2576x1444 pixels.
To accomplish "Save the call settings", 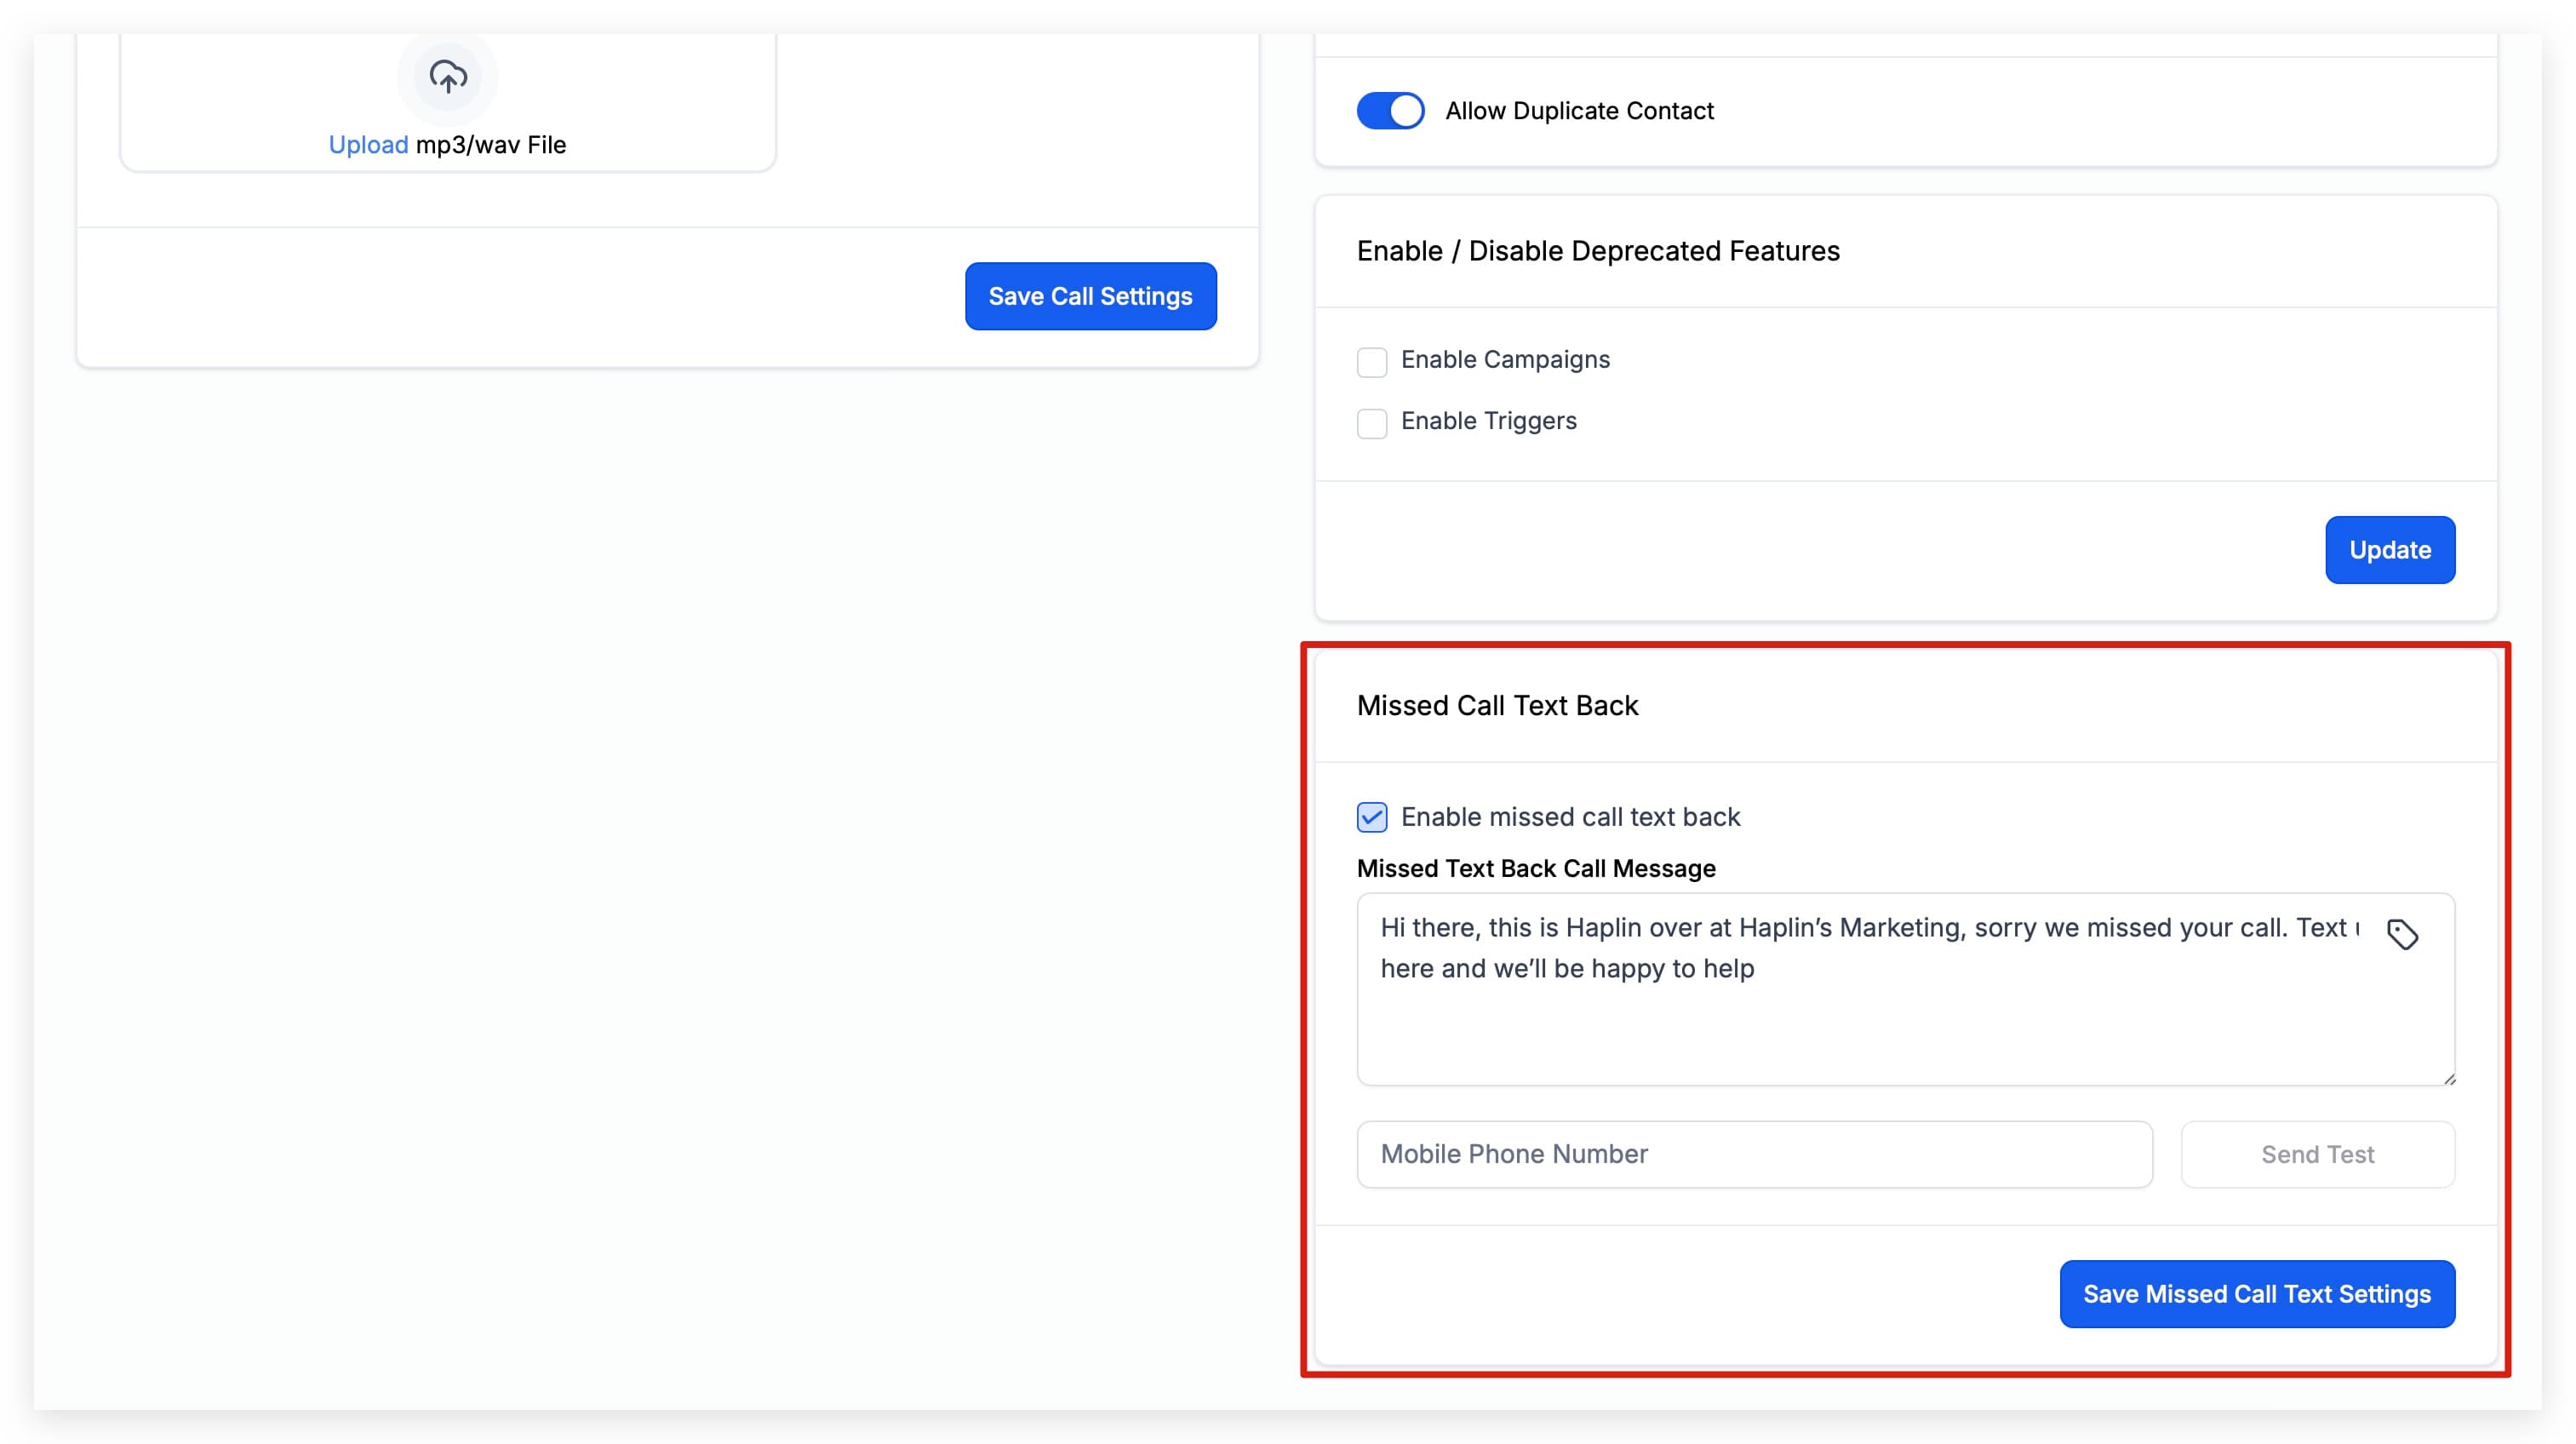I will pos(1090,296).
